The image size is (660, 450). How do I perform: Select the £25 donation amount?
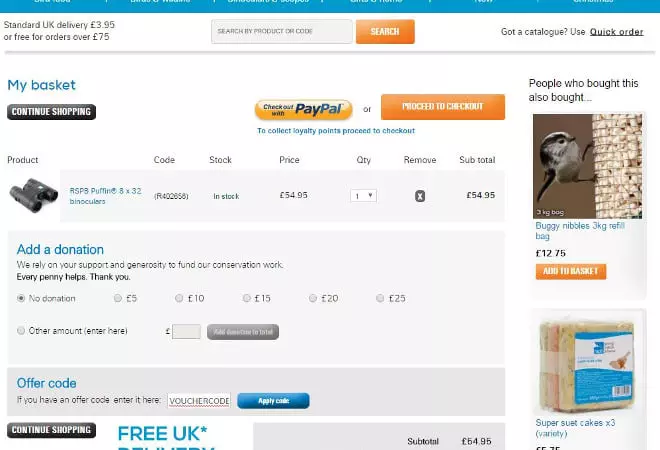click(x=380, y=298)
